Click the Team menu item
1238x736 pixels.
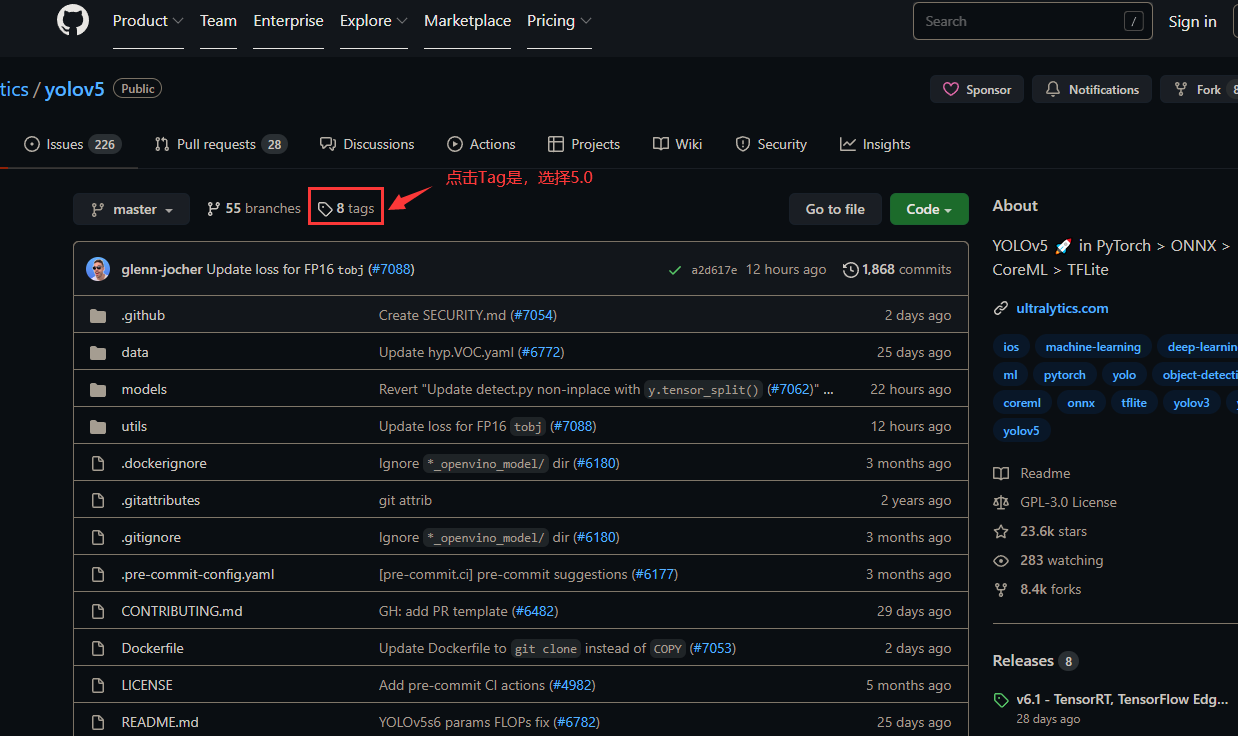pyautogui.click(x=218, y=21)
